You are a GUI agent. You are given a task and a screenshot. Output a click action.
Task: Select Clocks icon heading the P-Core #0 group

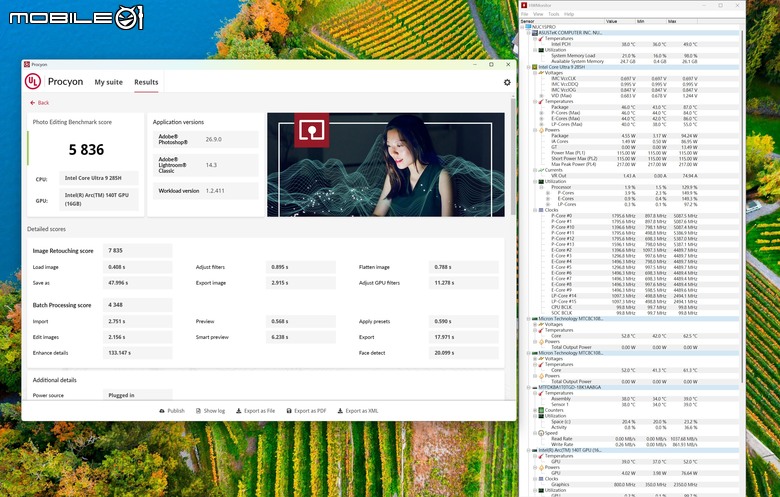pos(541,210)
